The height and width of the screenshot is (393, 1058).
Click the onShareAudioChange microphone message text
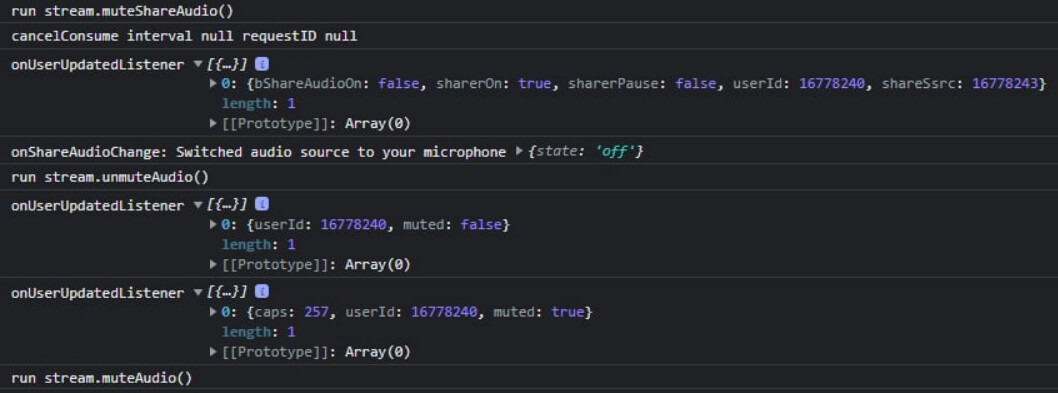tap(258, 151)
